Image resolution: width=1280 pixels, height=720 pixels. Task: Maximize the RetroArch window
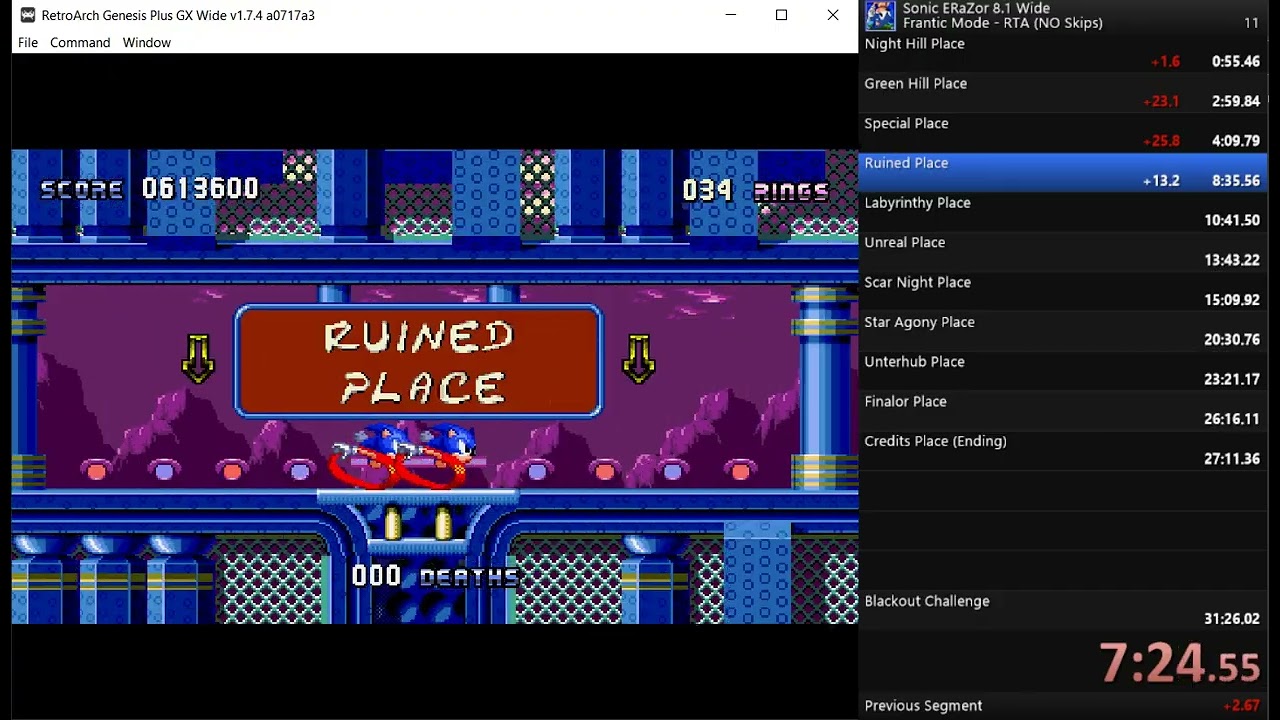point(781,15)
